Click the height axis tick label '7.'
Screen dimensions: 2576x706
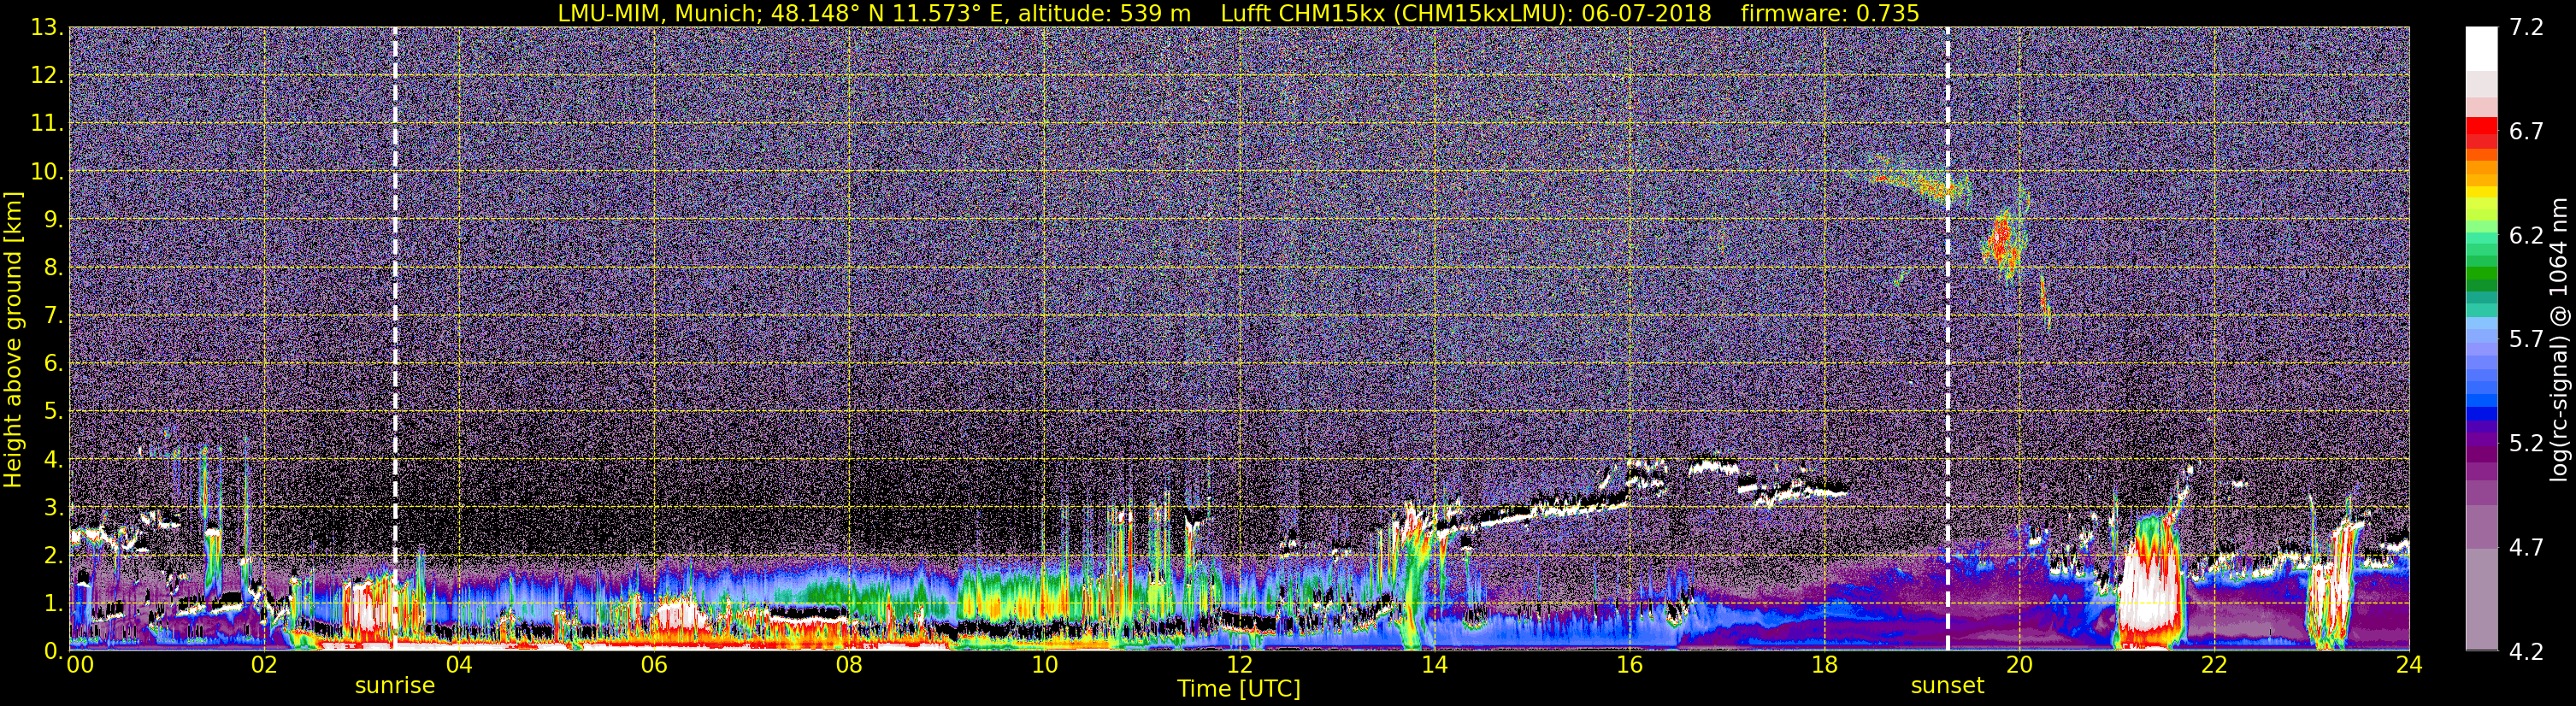click(x=53, y=316)
